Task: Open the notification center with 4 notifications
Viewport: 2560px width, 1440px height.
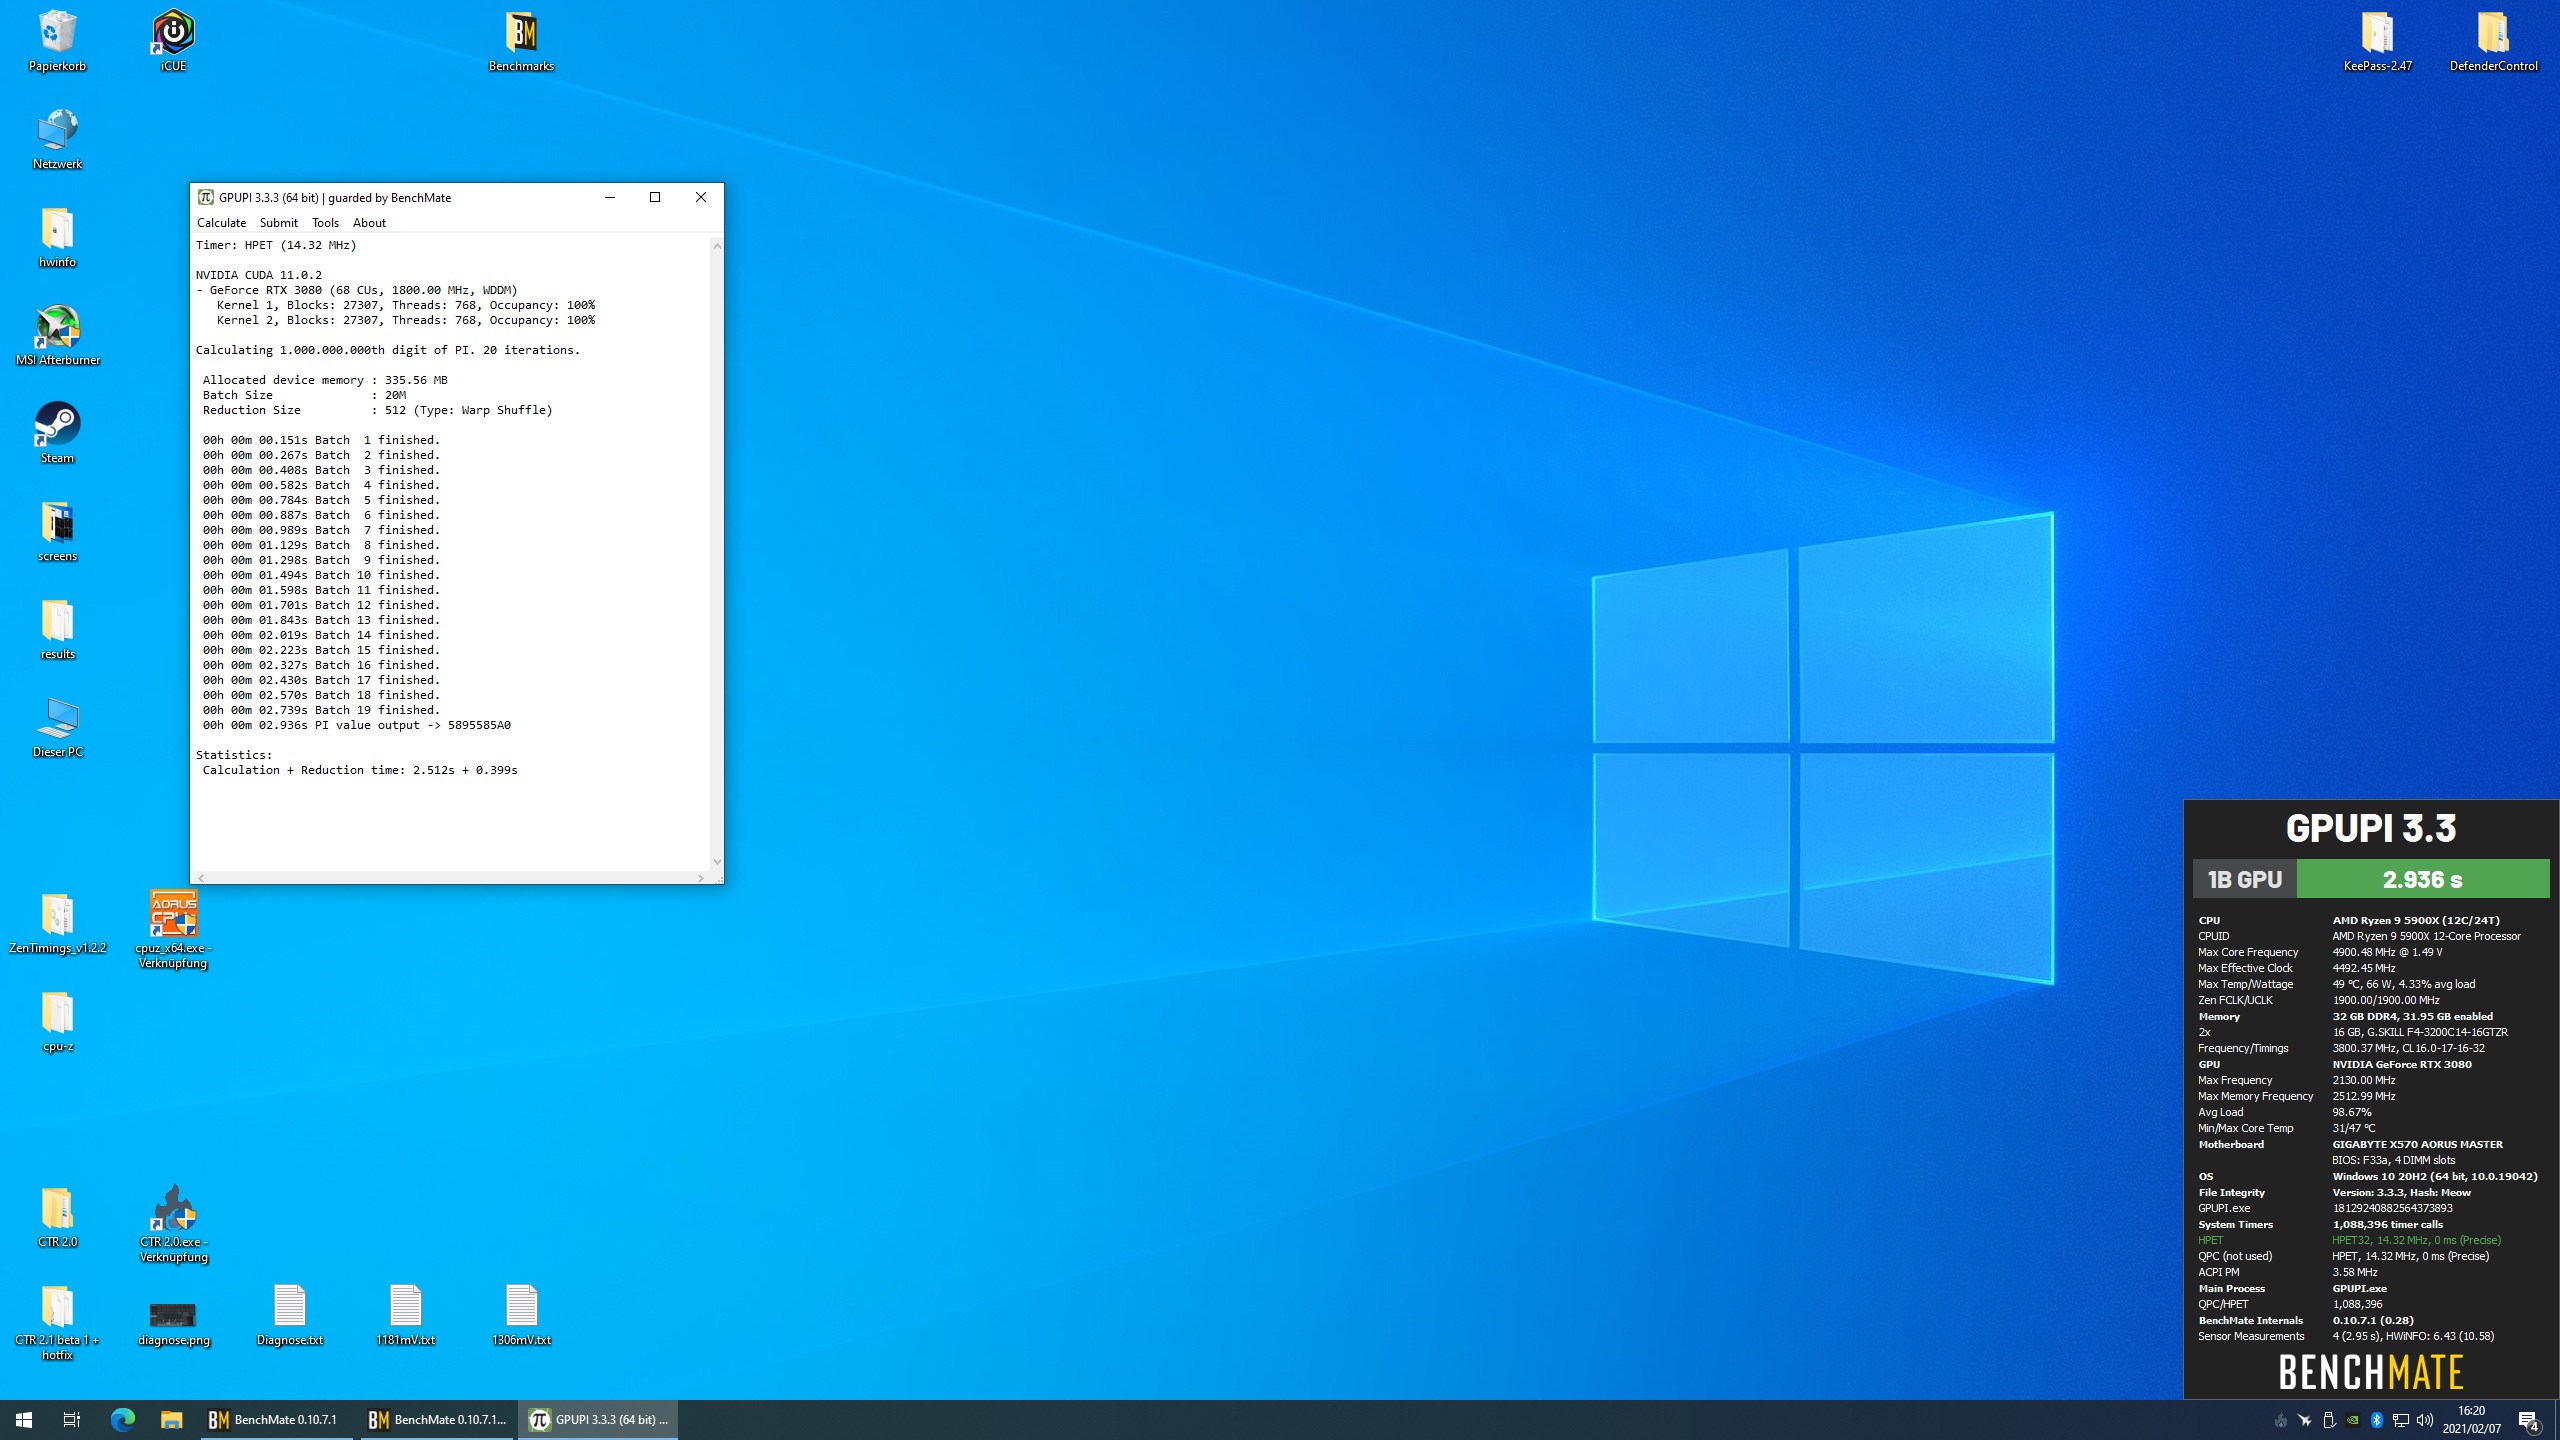Action: click(x=2529, y=1420)
